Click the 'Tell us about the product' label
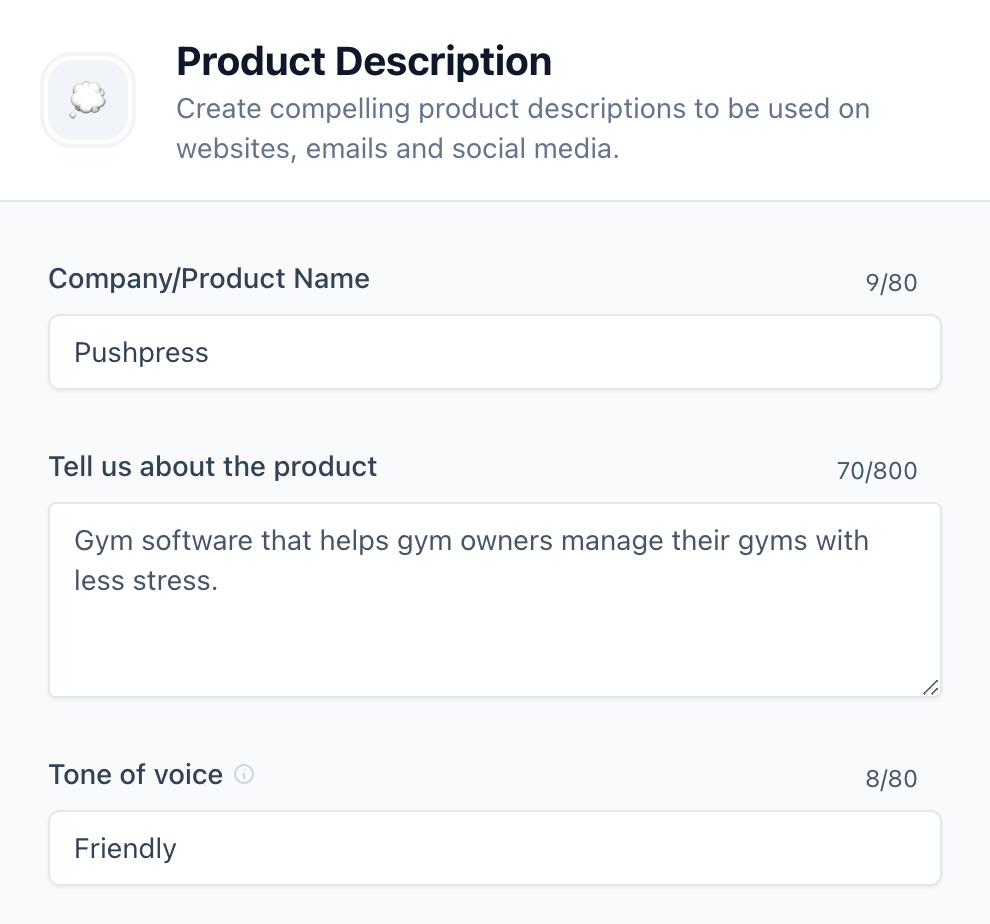This screenshot has width=990, height=924. click(213, 467)
